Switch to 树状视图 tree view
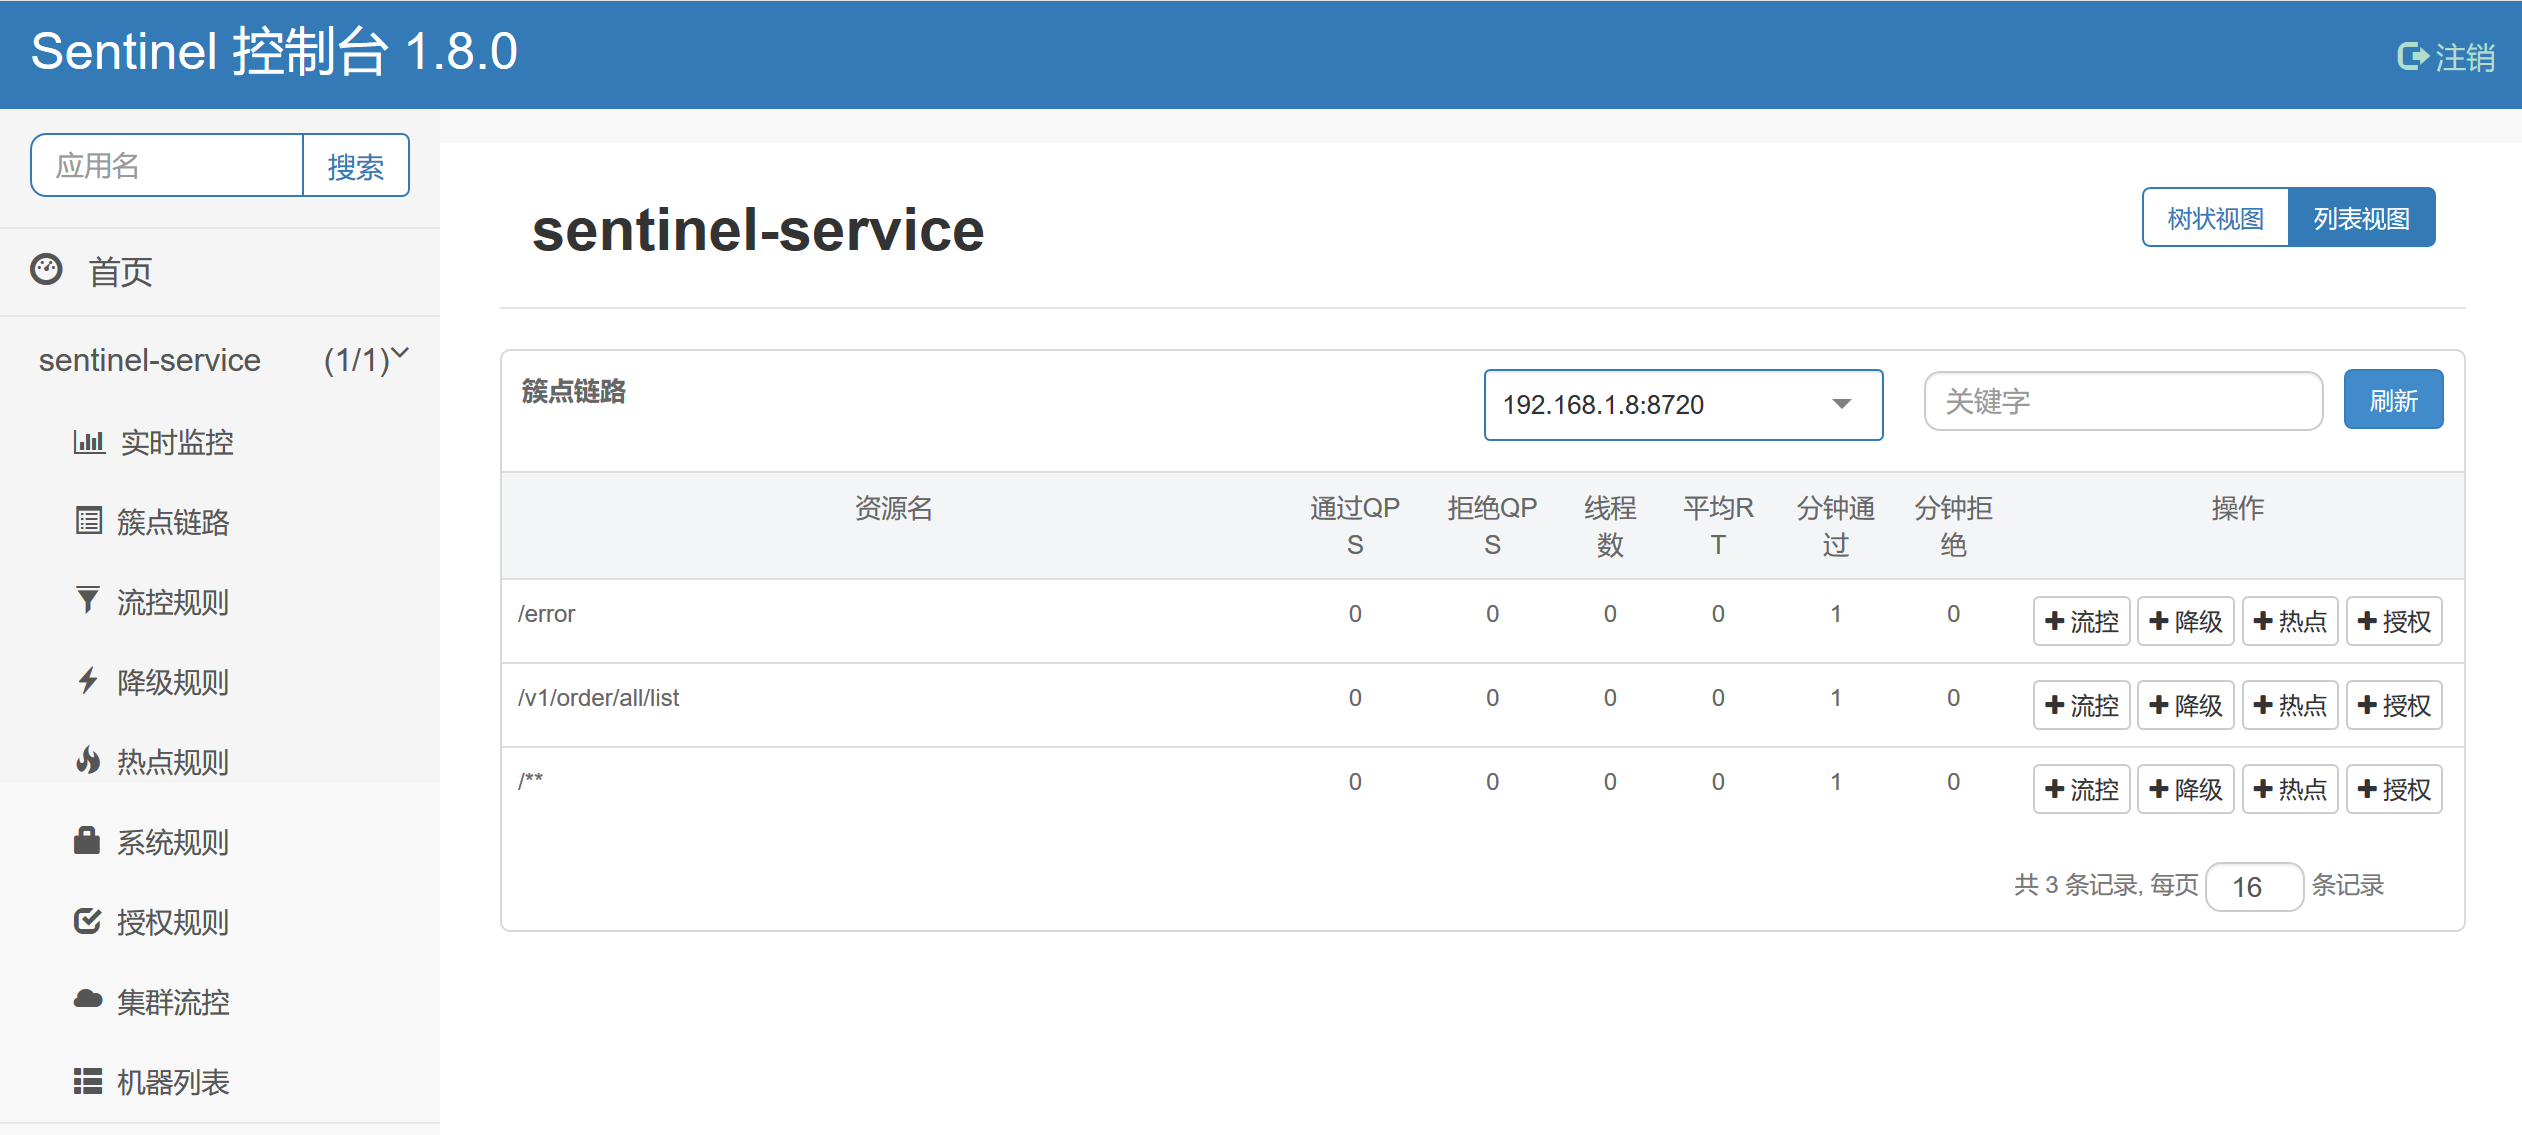Viewport: 2522px width, 1135px height. 2215,218
